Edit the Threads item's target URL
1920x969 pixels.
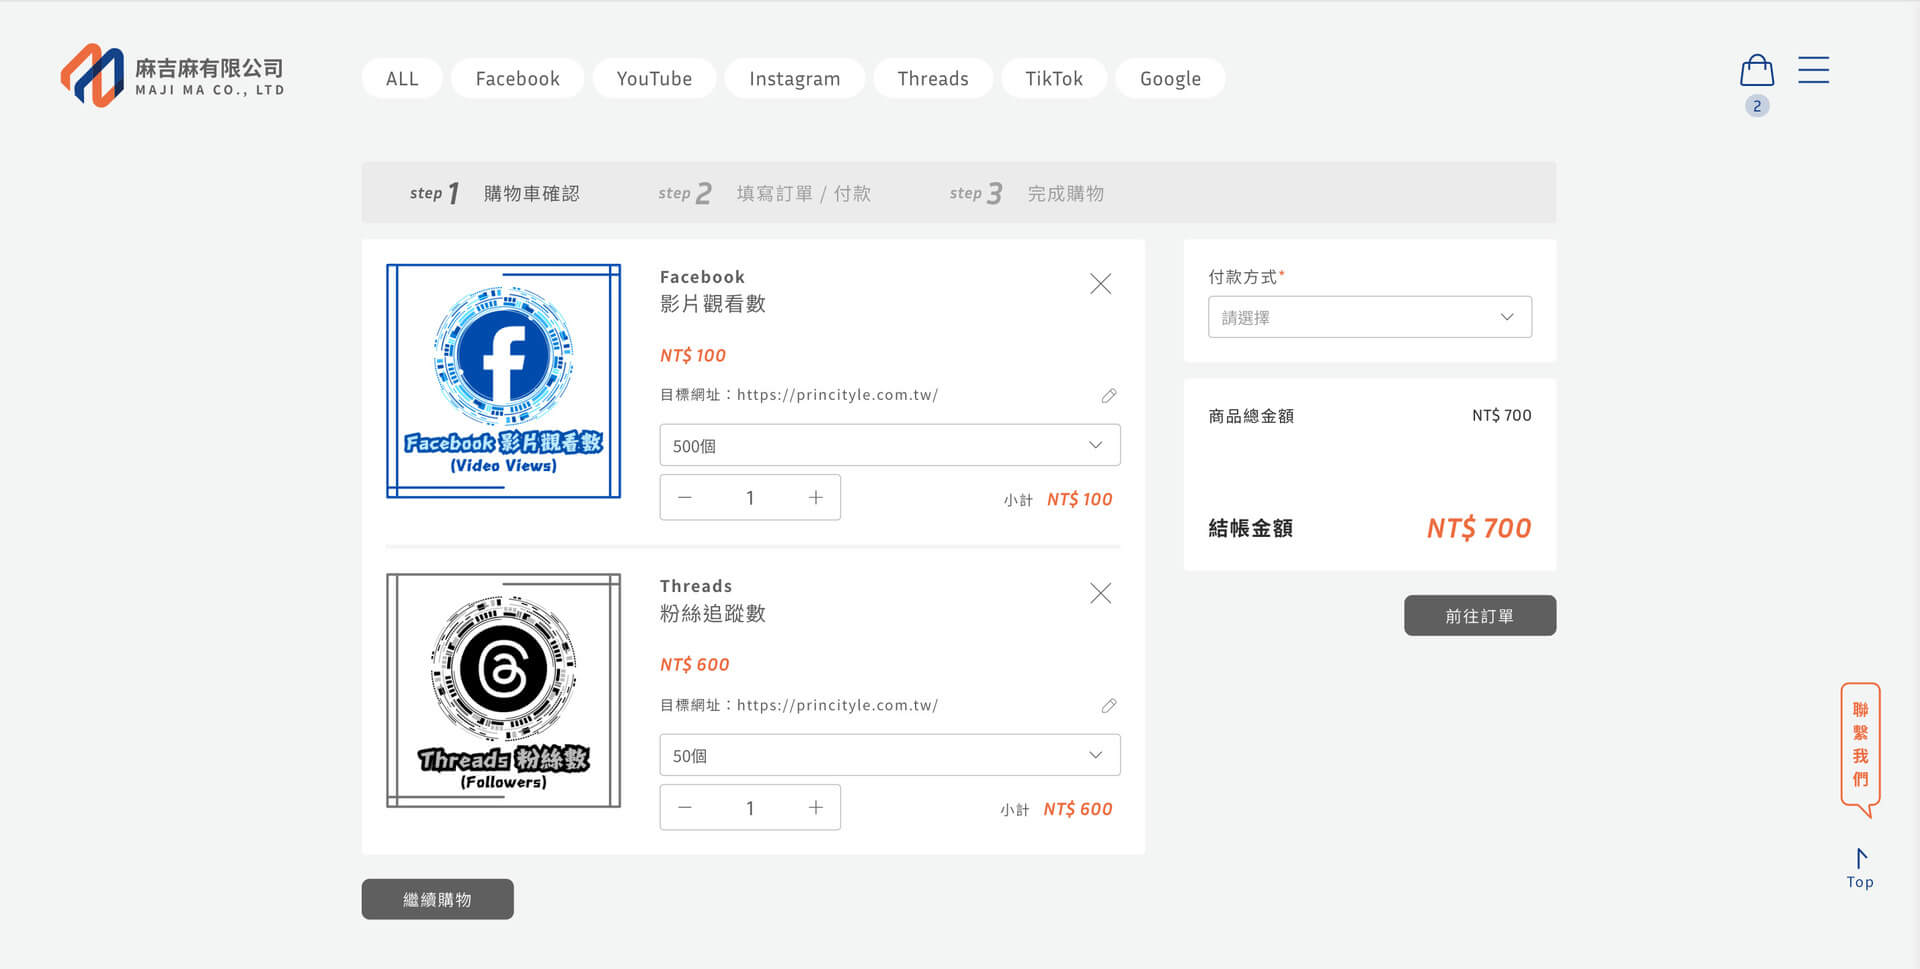1108,705
